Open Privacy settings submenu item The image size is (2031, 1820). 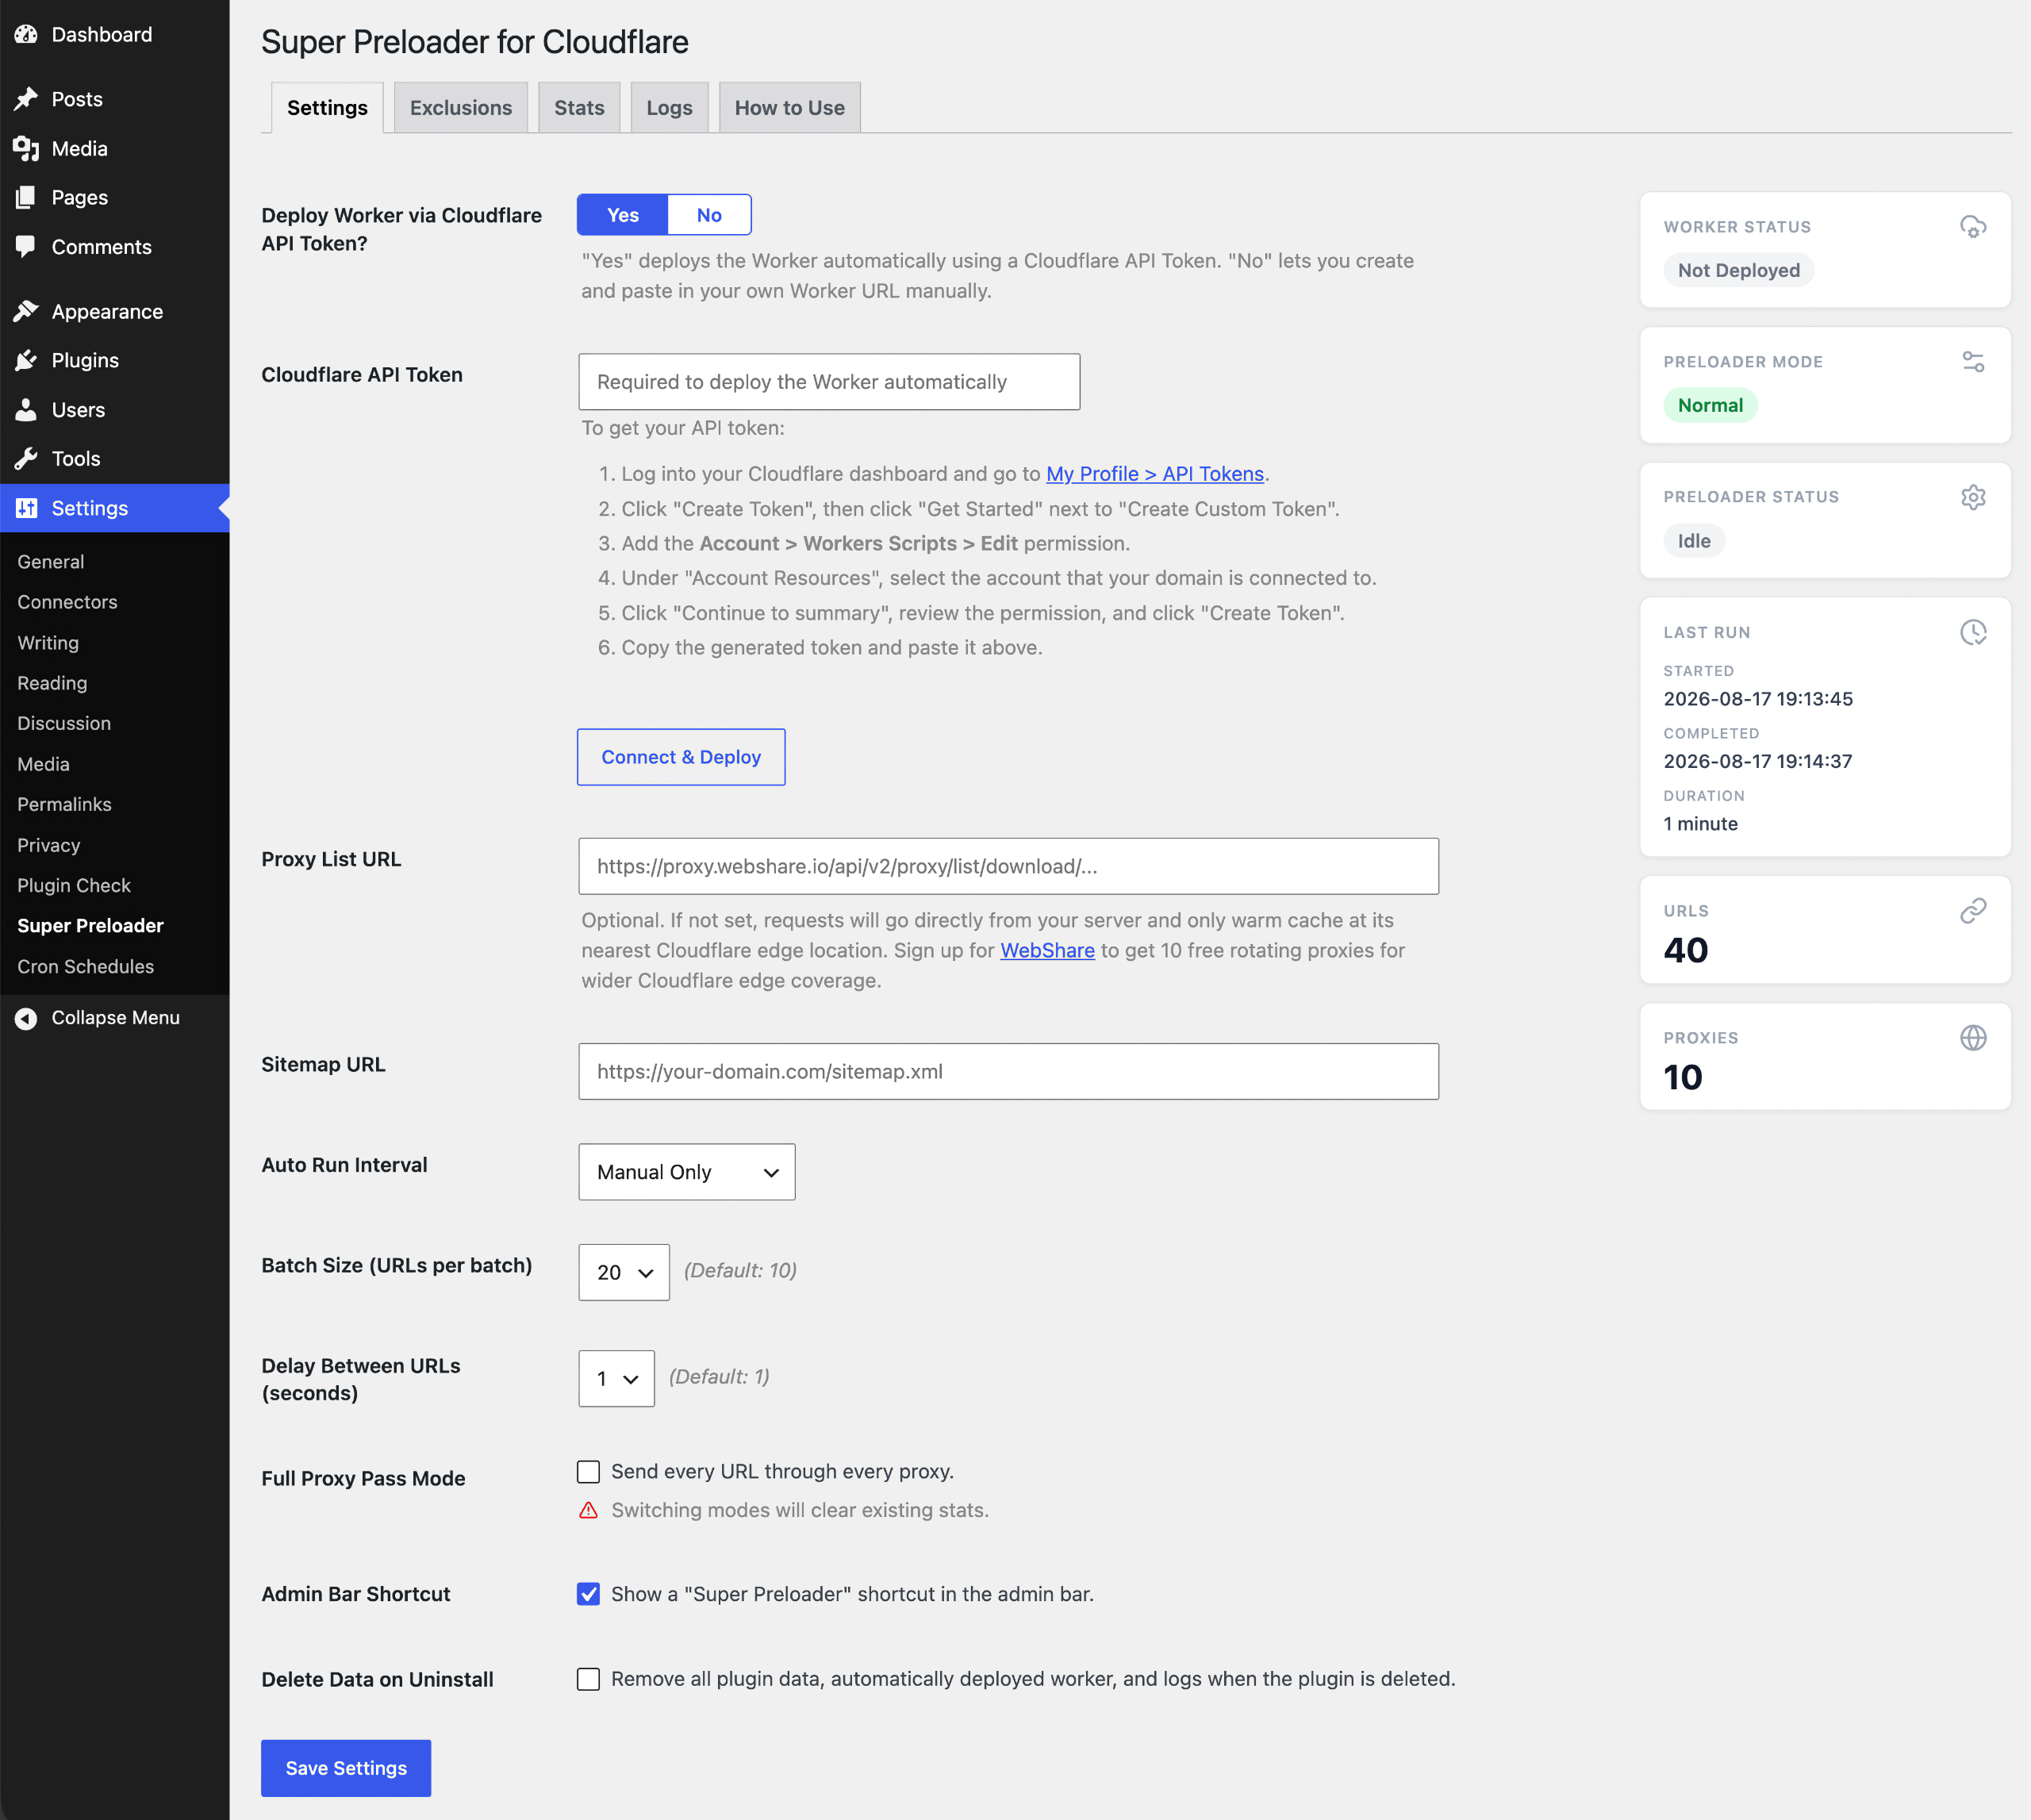click(x=48, y=845)
